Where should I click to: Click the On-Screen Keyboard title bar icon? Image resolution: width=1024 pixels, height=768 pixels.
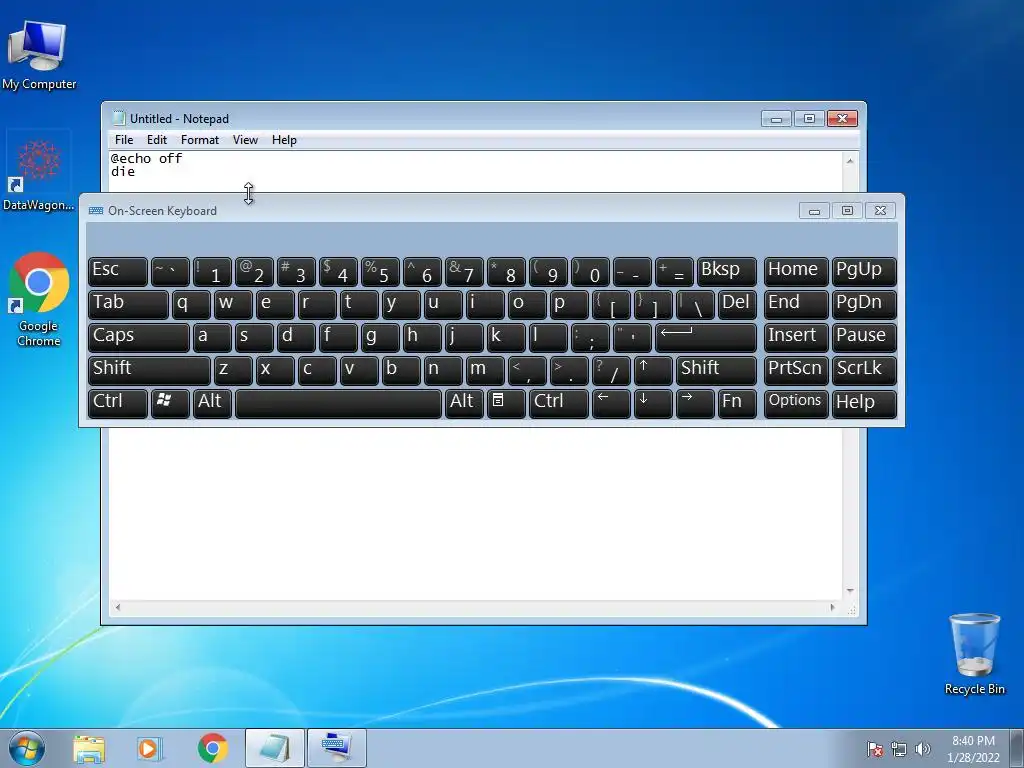click(96, 210)
